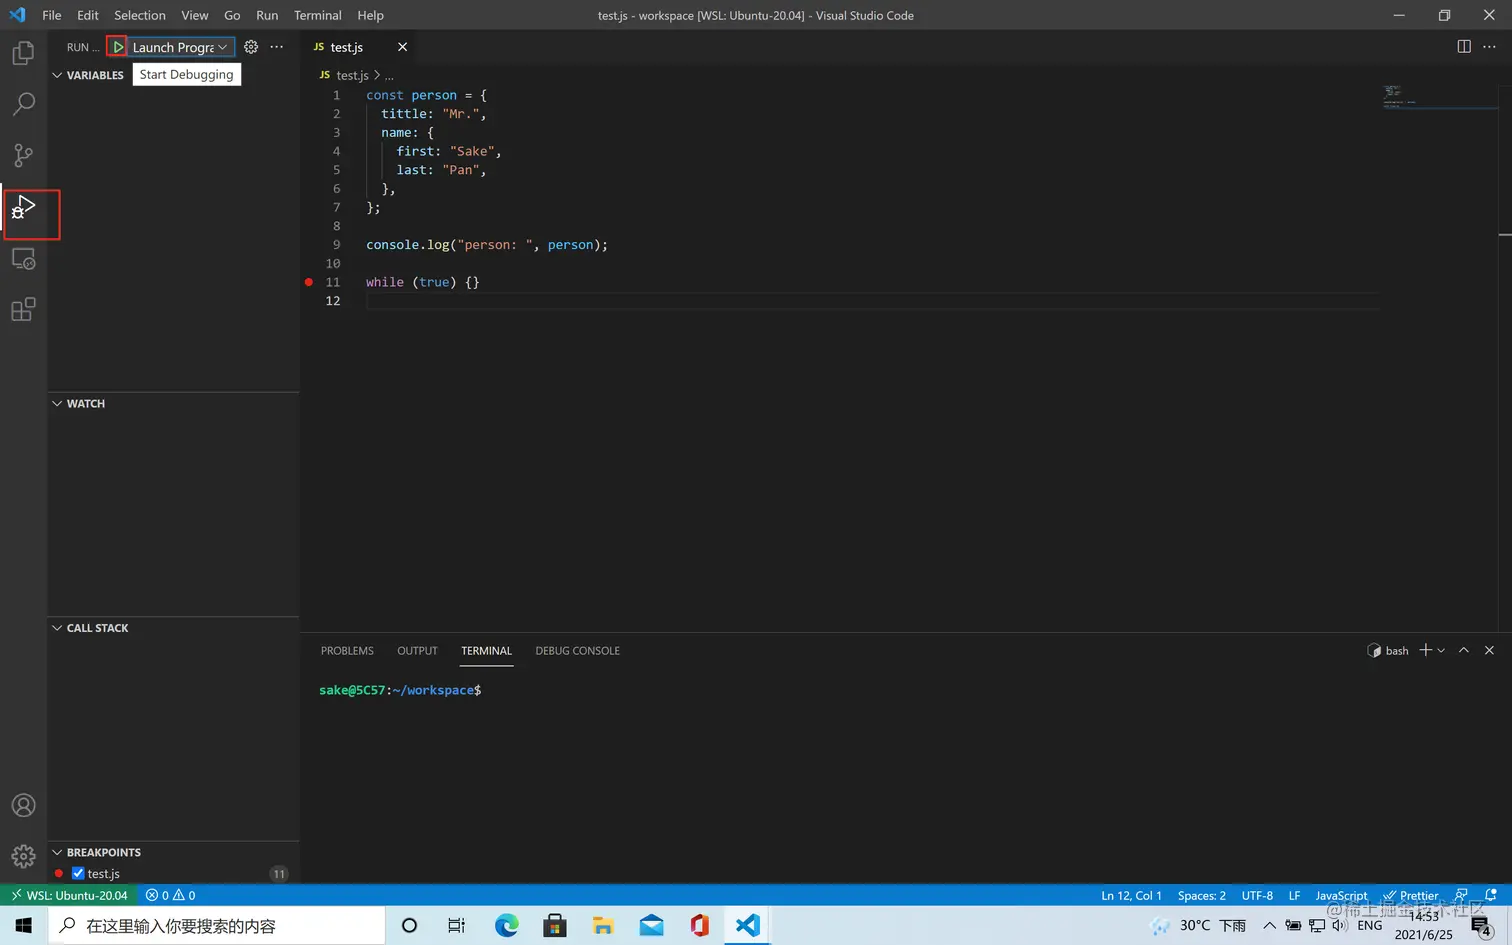
Task: Uncheck the test.js breakpoint checkbox
Action: [78, 873]
